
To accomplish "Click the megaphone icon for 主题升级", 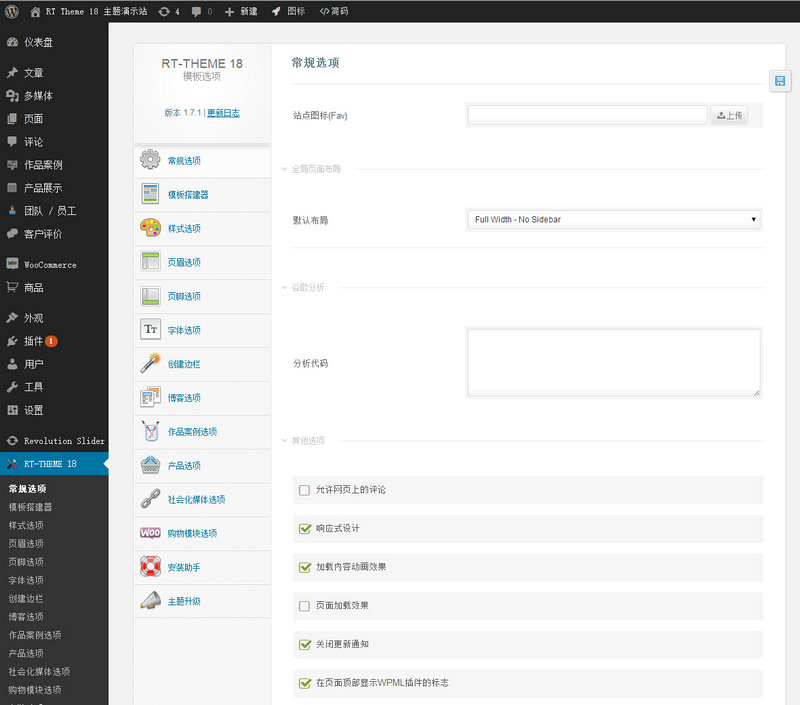I will tap(151, 600).
